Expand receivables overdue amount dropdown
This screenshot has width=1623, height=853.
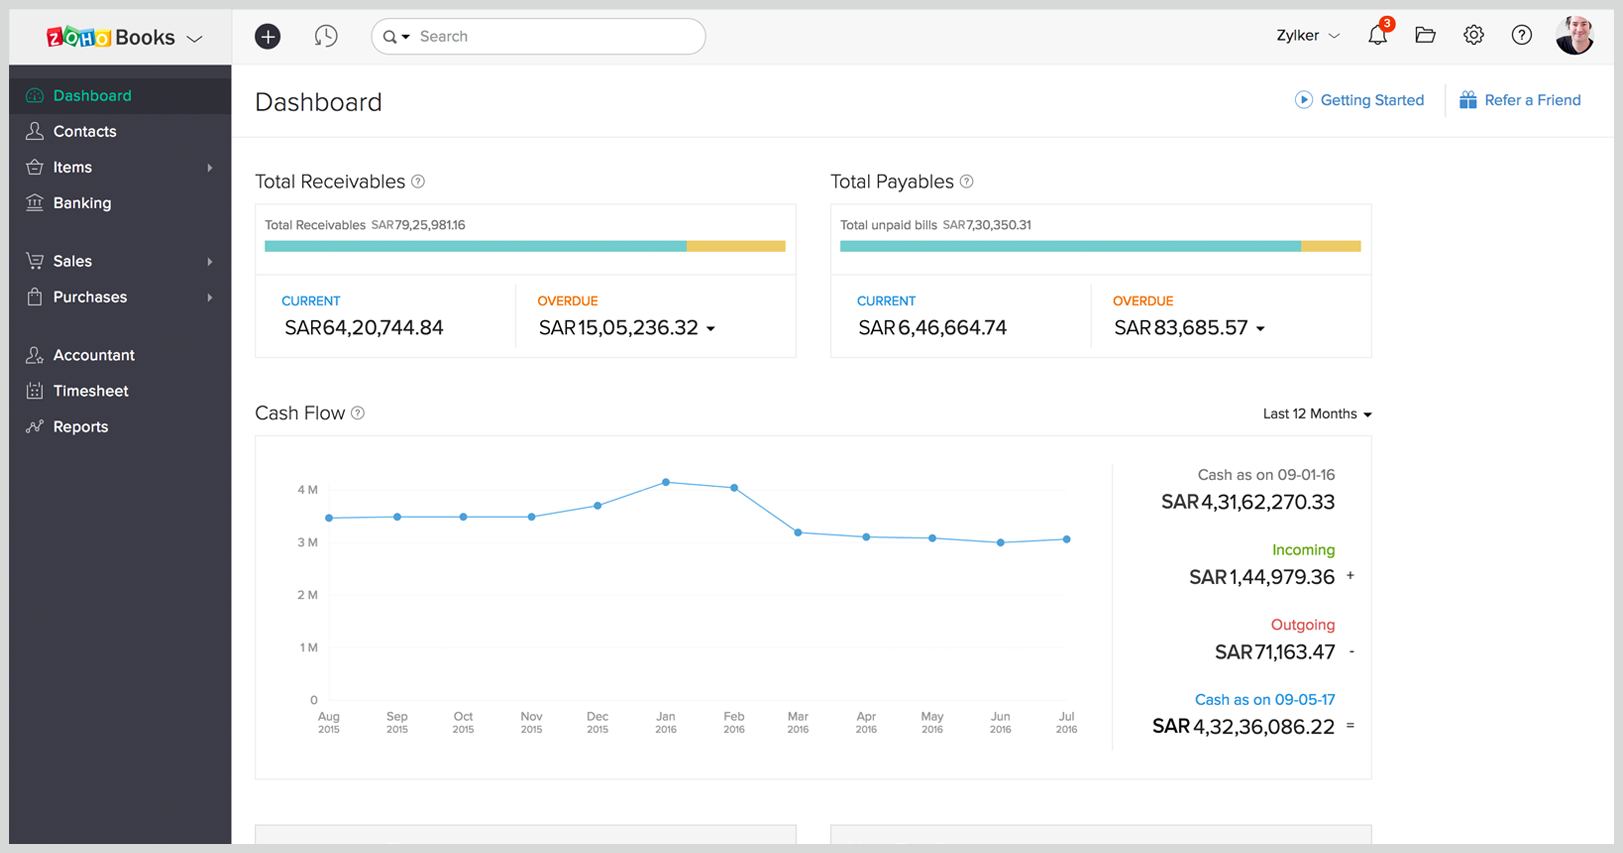(x=711, y=329)
